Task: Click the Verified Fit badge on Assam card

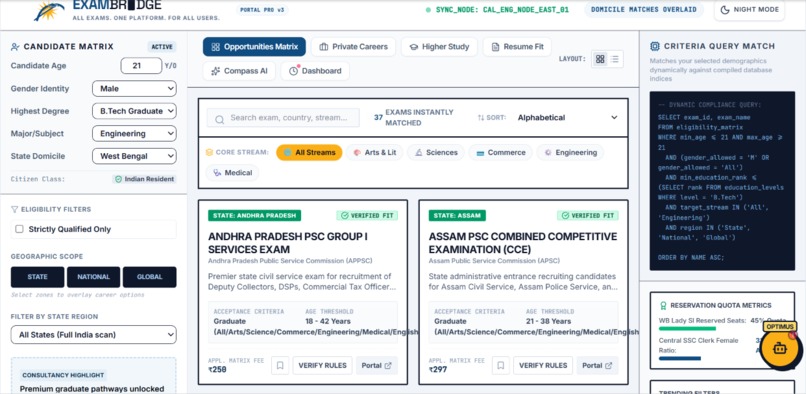Action: [588, 216]
